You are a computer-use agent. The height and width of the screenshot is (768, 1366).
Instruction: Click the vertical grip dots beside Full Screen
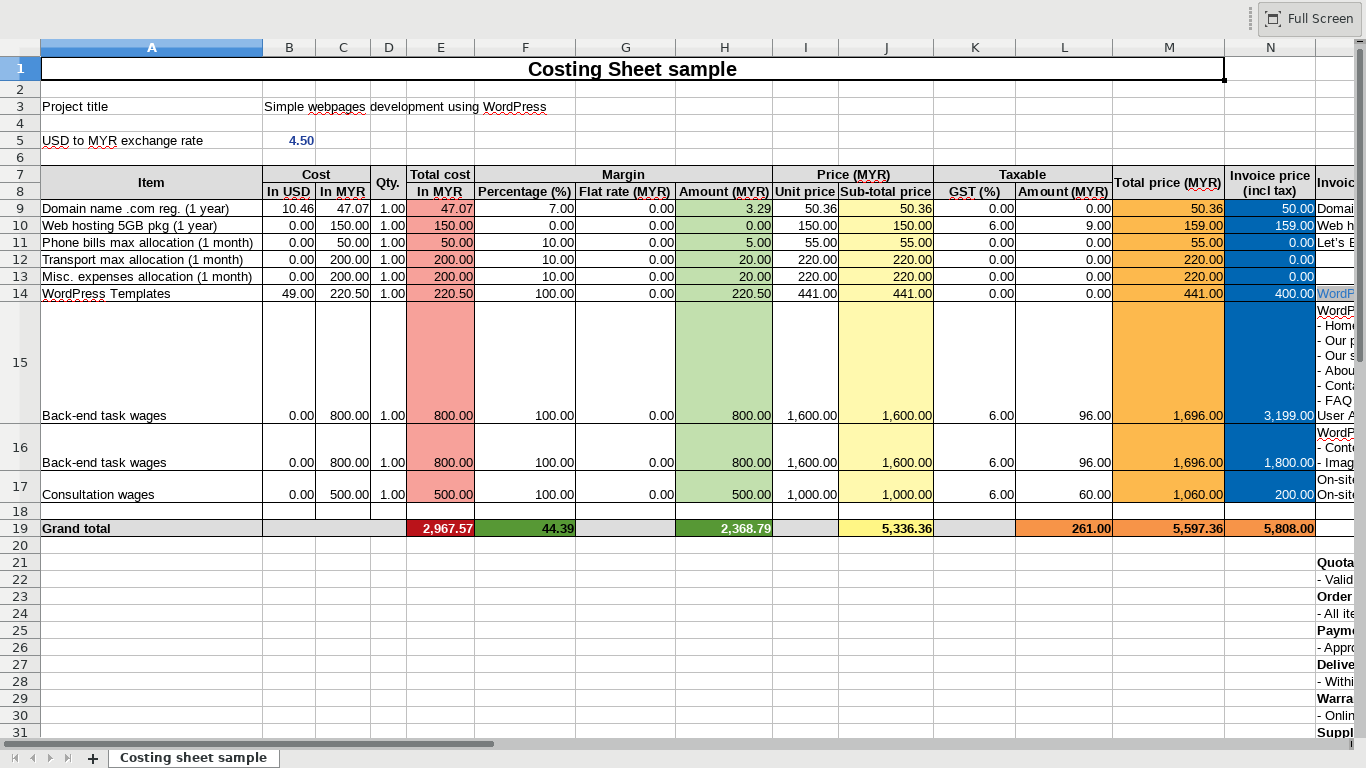click(1249, 18)
